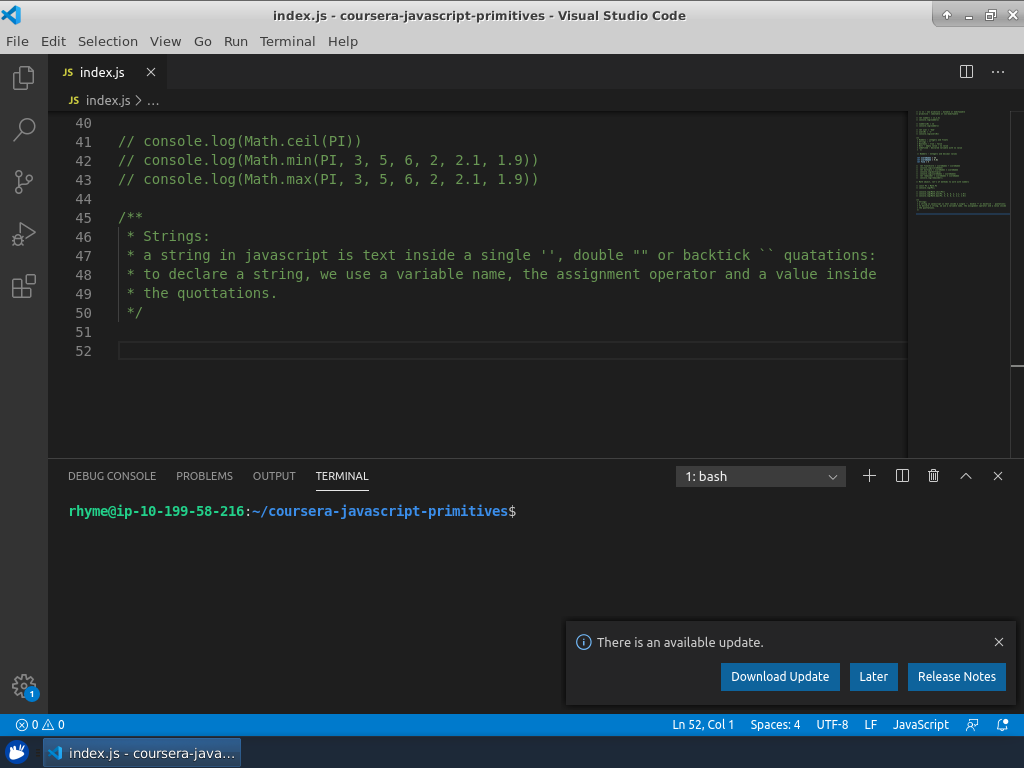Dismiss the update notification with X
Viewport: 1024px width, 768px height.
999,642
